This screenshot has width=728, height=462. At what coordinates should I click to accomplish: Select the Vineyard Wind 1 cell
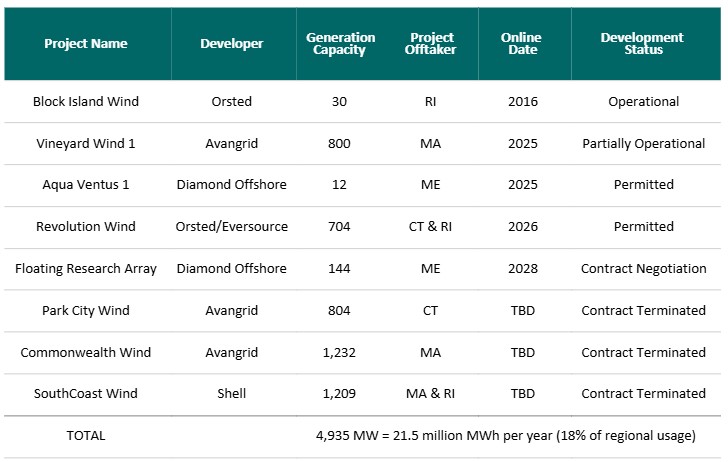[86, 143]
